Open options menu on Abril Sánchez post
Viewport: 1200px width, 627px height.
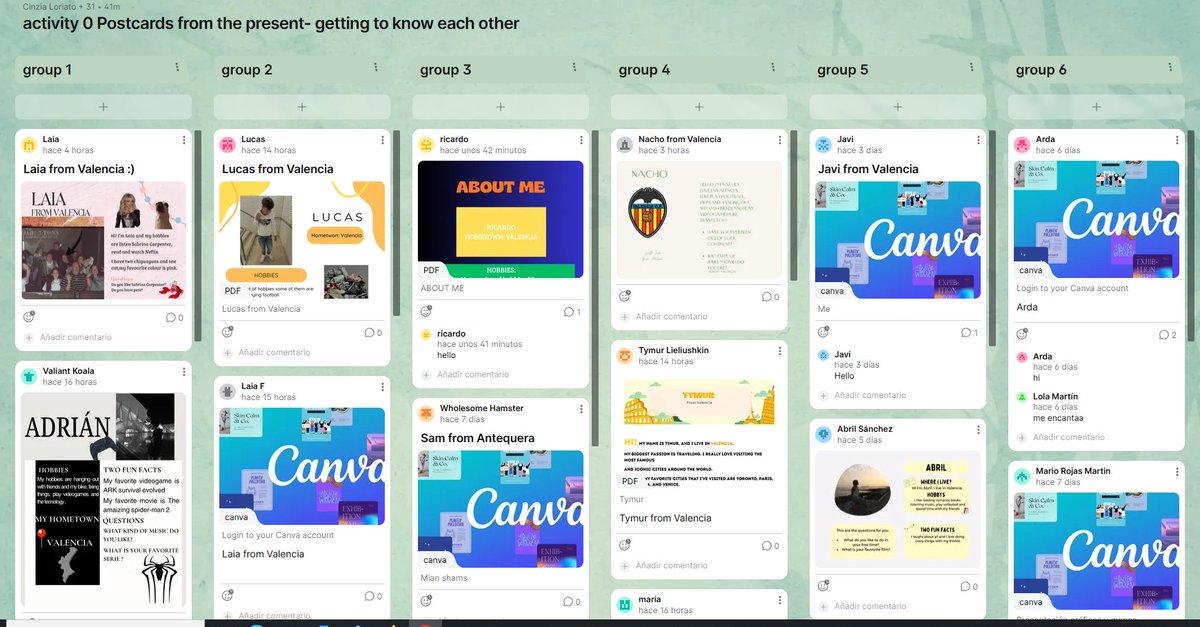coord(978,430)
